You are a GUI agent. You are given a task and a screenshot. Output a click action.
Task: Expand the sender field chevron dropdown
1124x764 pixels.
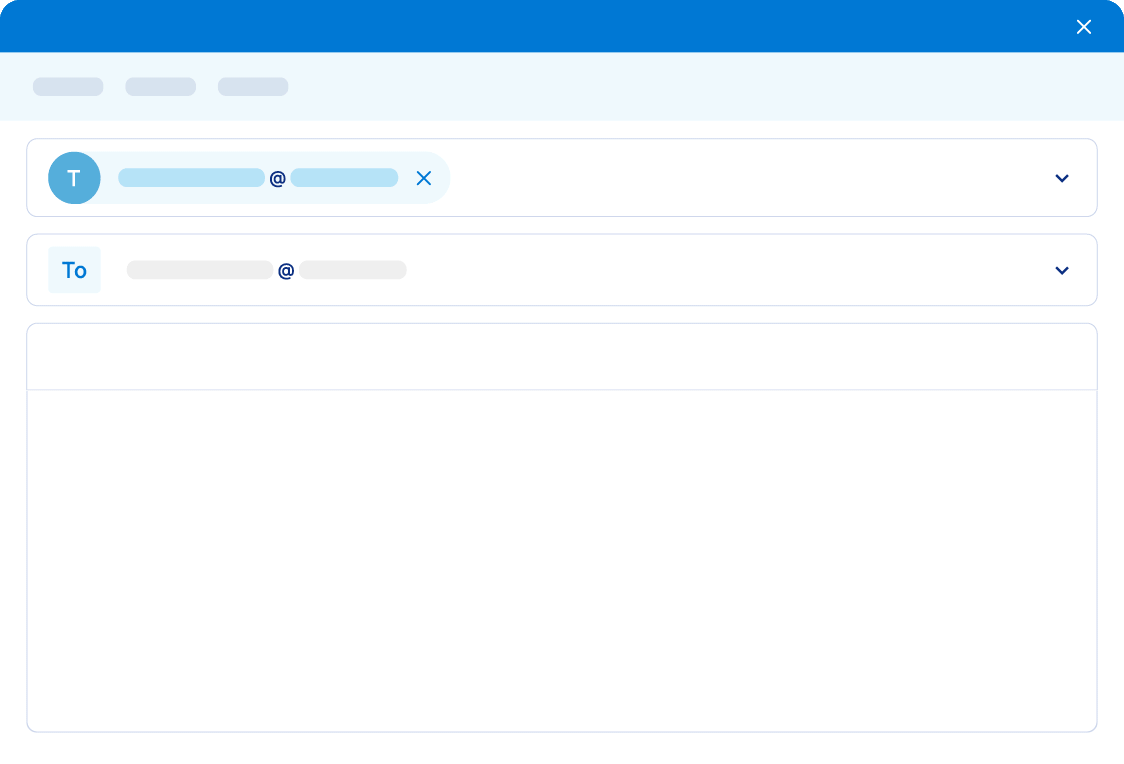[x=1062, y=178]
